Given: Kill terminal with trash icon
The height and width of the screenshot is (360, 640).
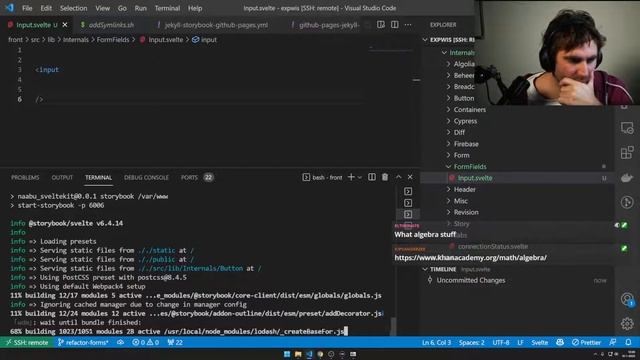Looking at the screenshot, I should 385,177.
